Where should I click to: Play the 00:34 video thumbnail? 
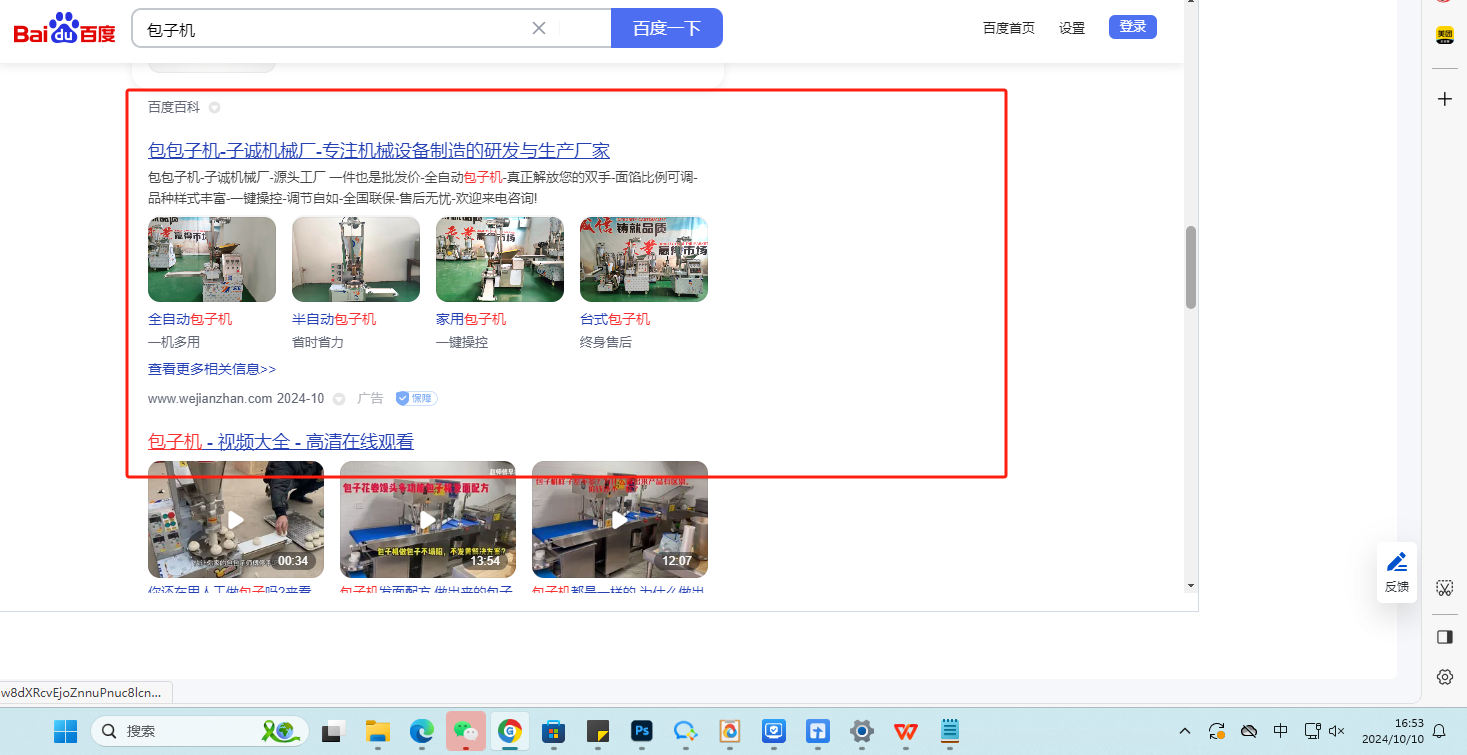(236, 519)
